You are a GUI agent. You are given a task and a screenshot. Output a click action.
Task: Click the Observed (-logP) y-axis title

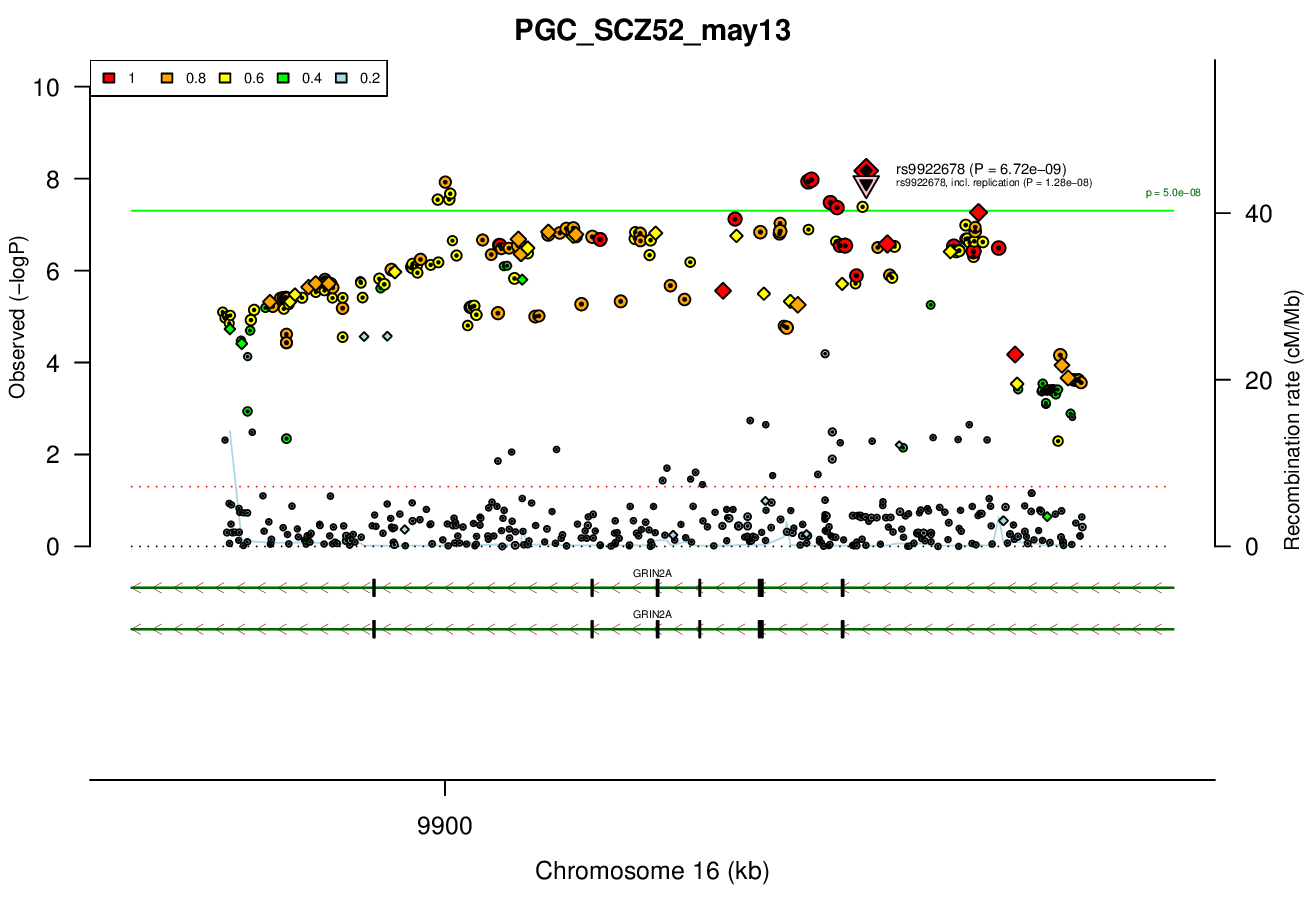(17, 317)
